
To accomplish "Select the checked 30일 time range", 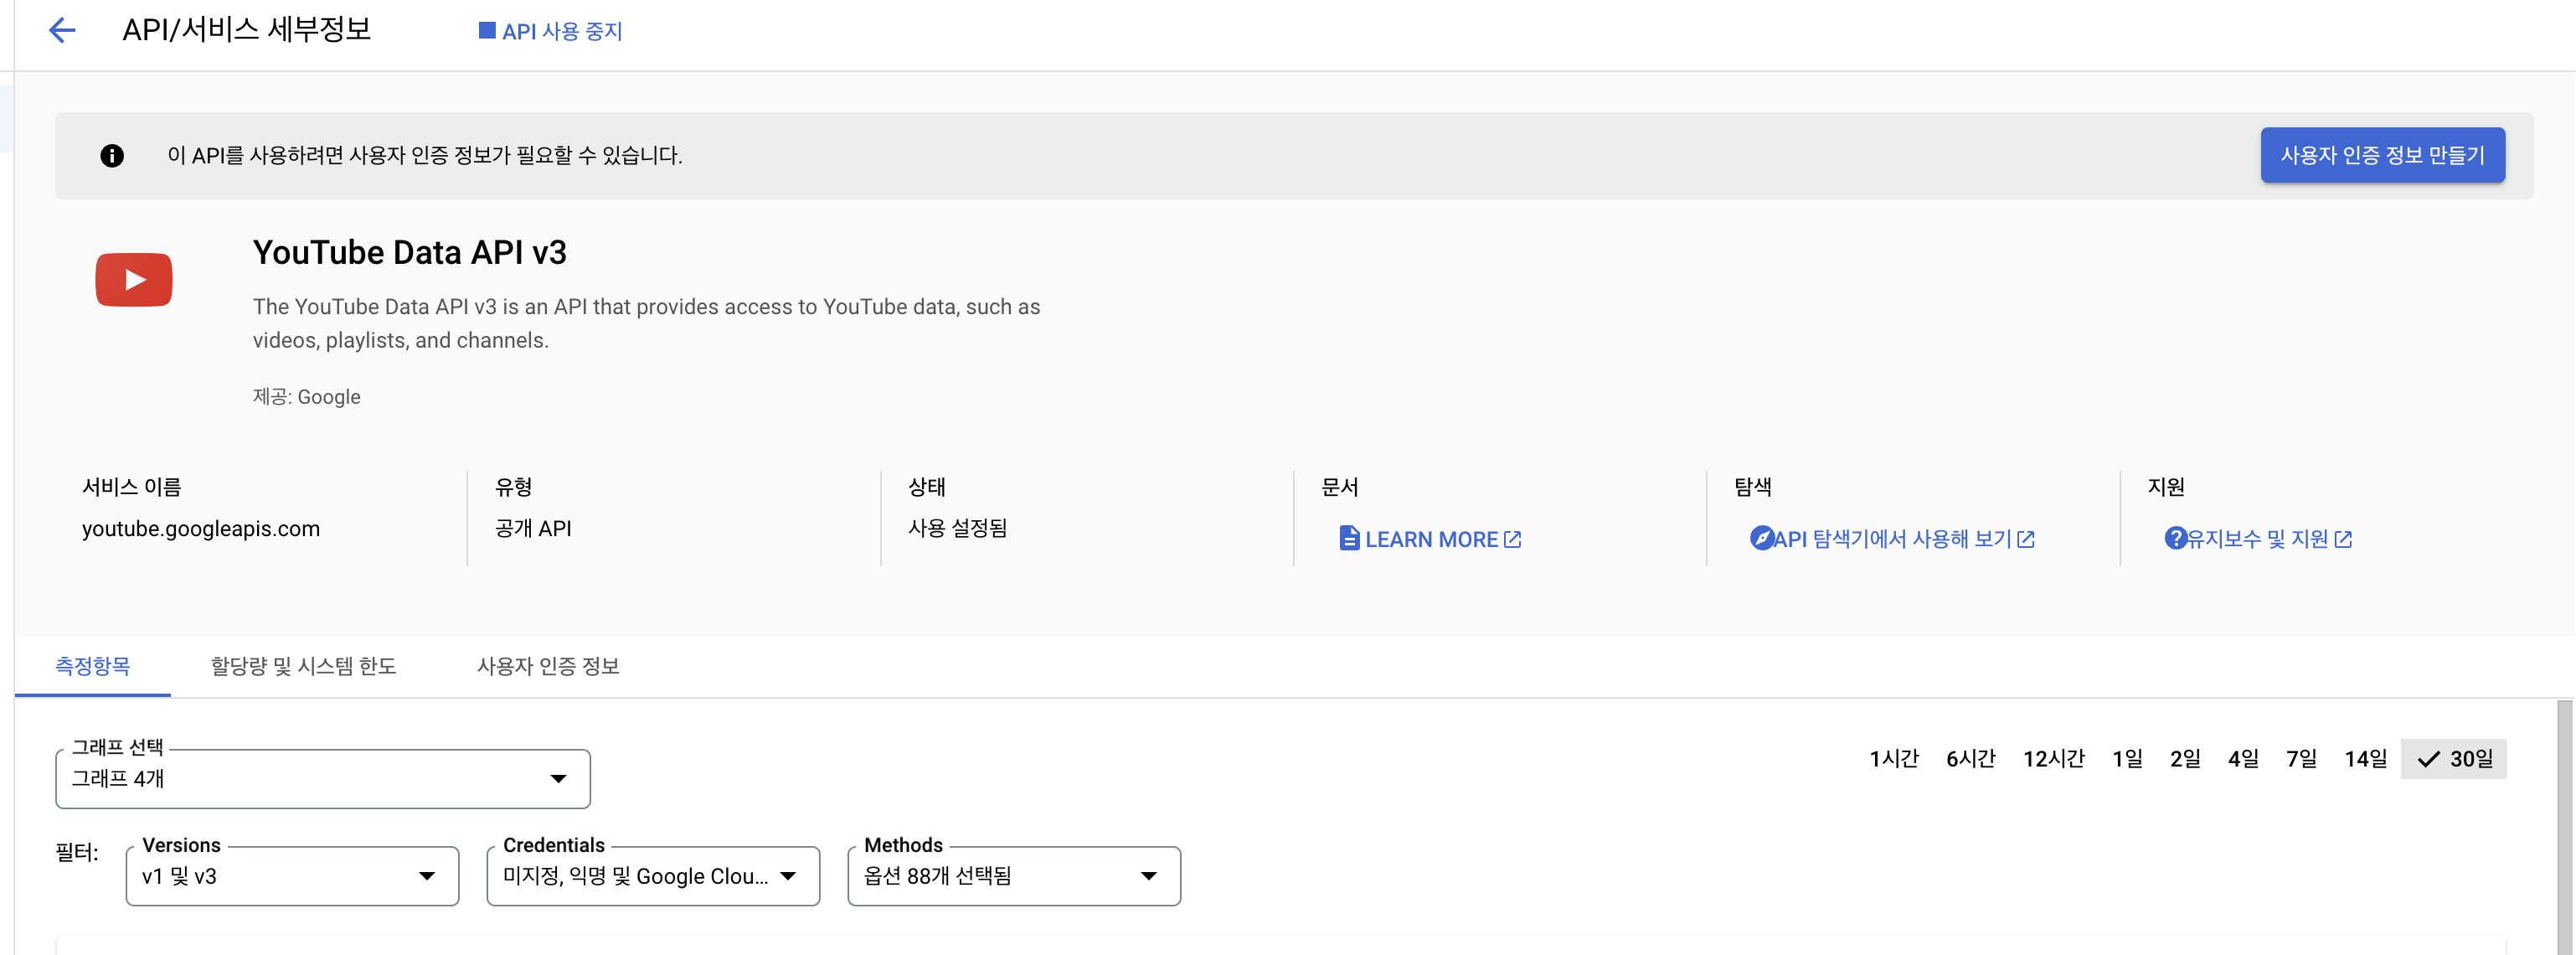I will [x=2454, y=759].
